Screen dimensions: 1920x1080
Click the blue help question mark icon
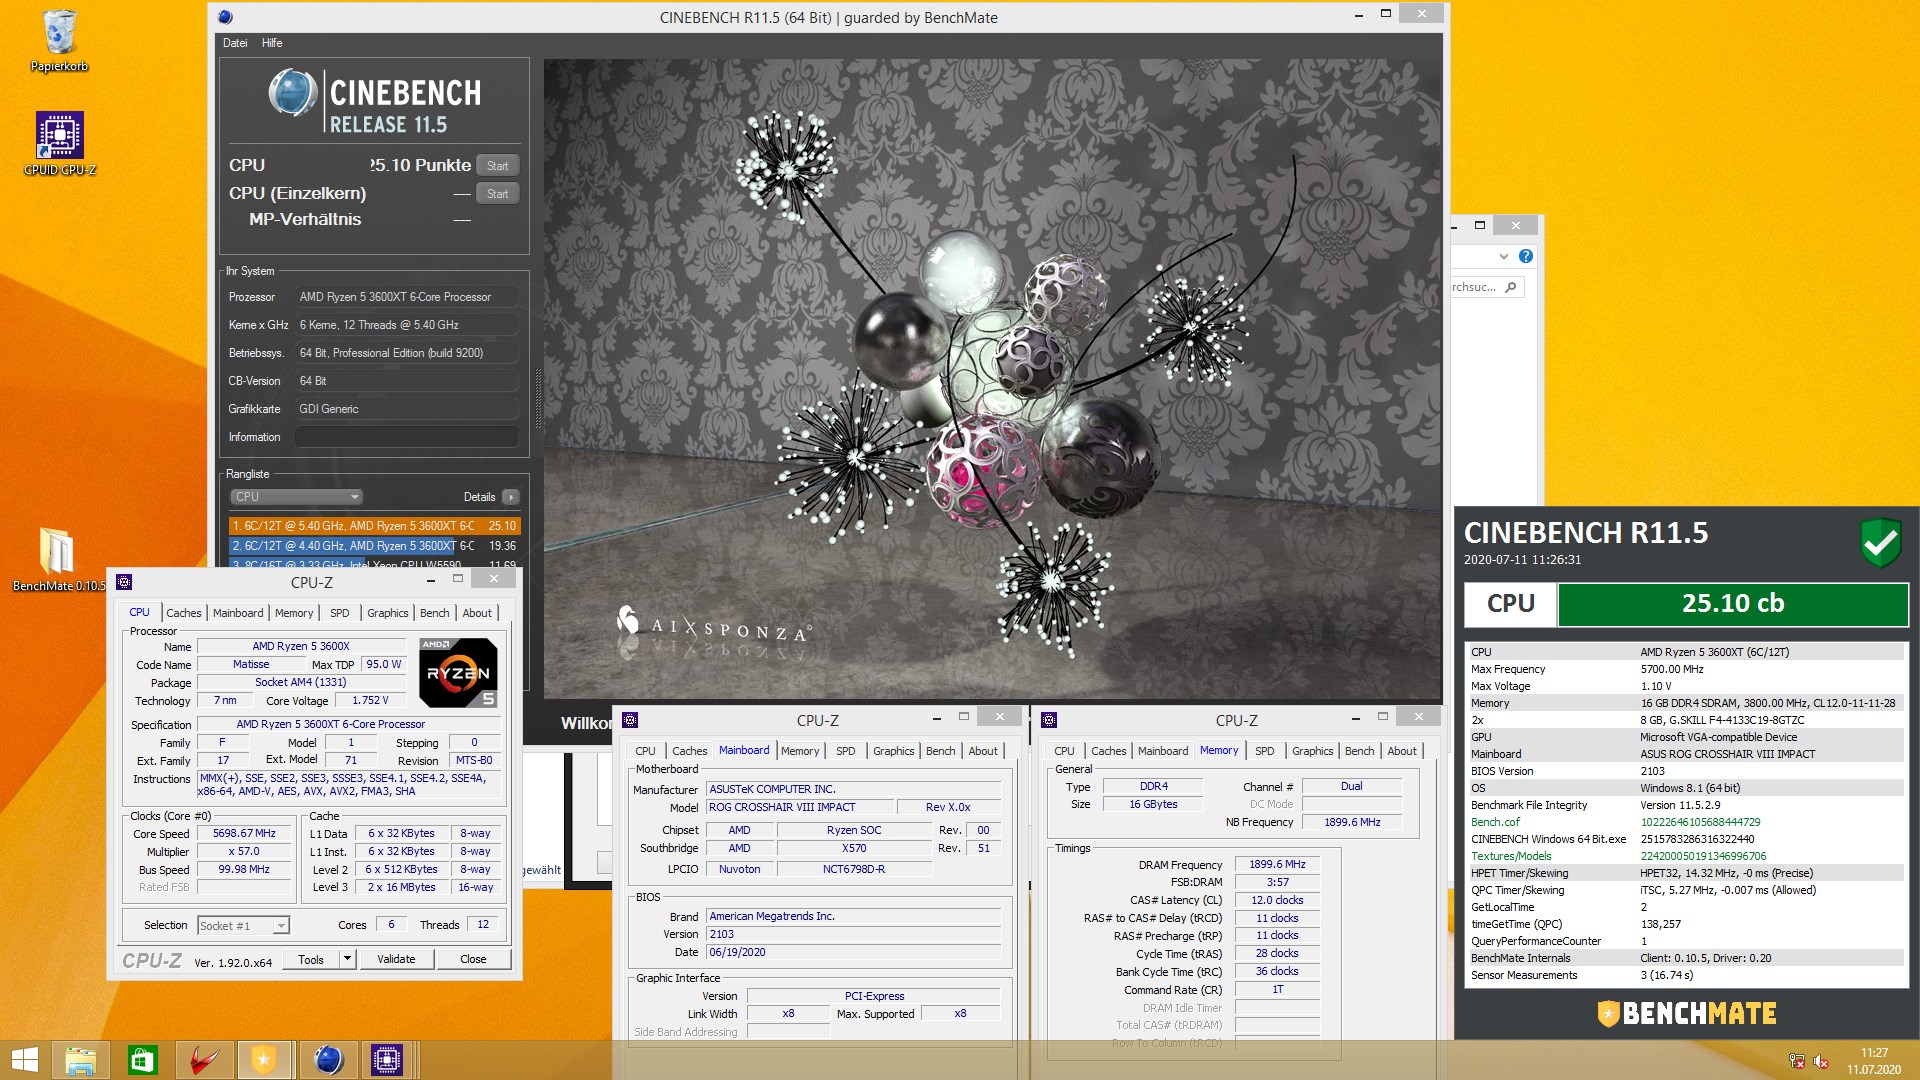click(x=1526, y=256)
